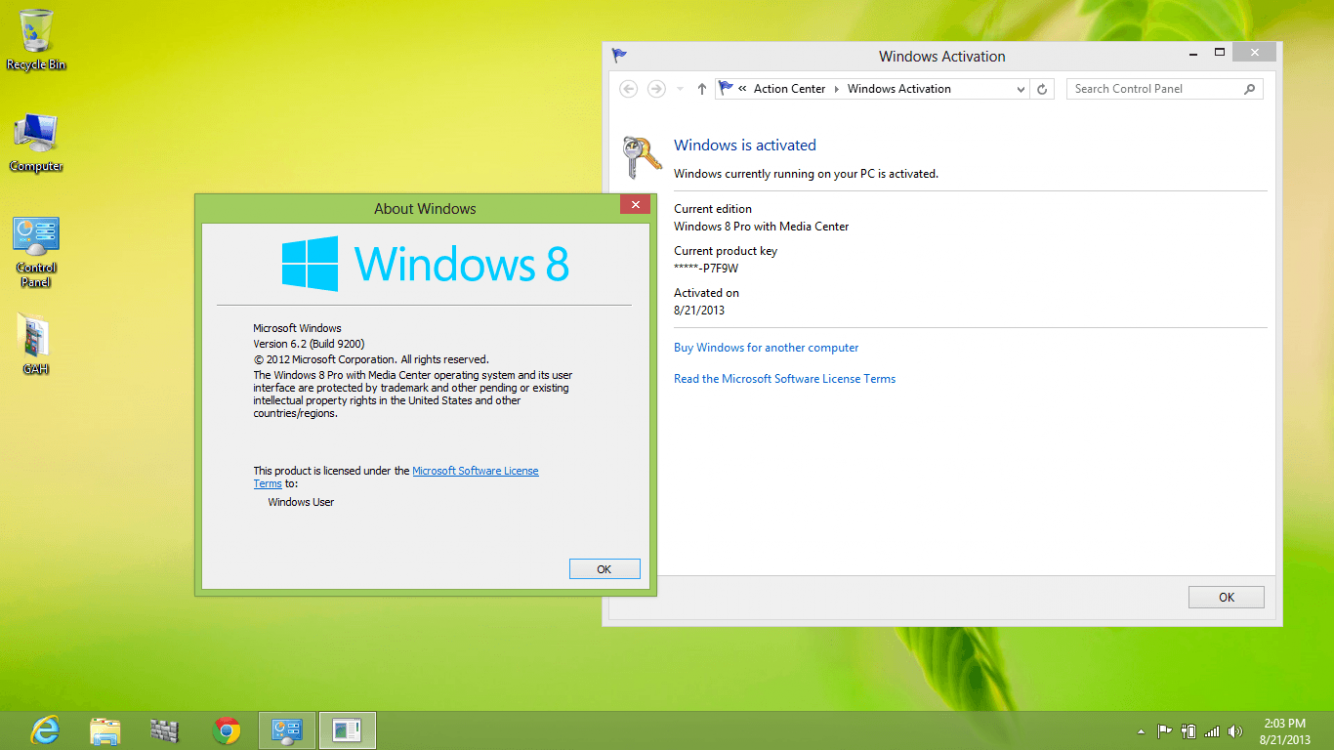Launch Internet Explorer from the taskbar
Viewport: 1334px width, 750px height.
coord(44,731)
